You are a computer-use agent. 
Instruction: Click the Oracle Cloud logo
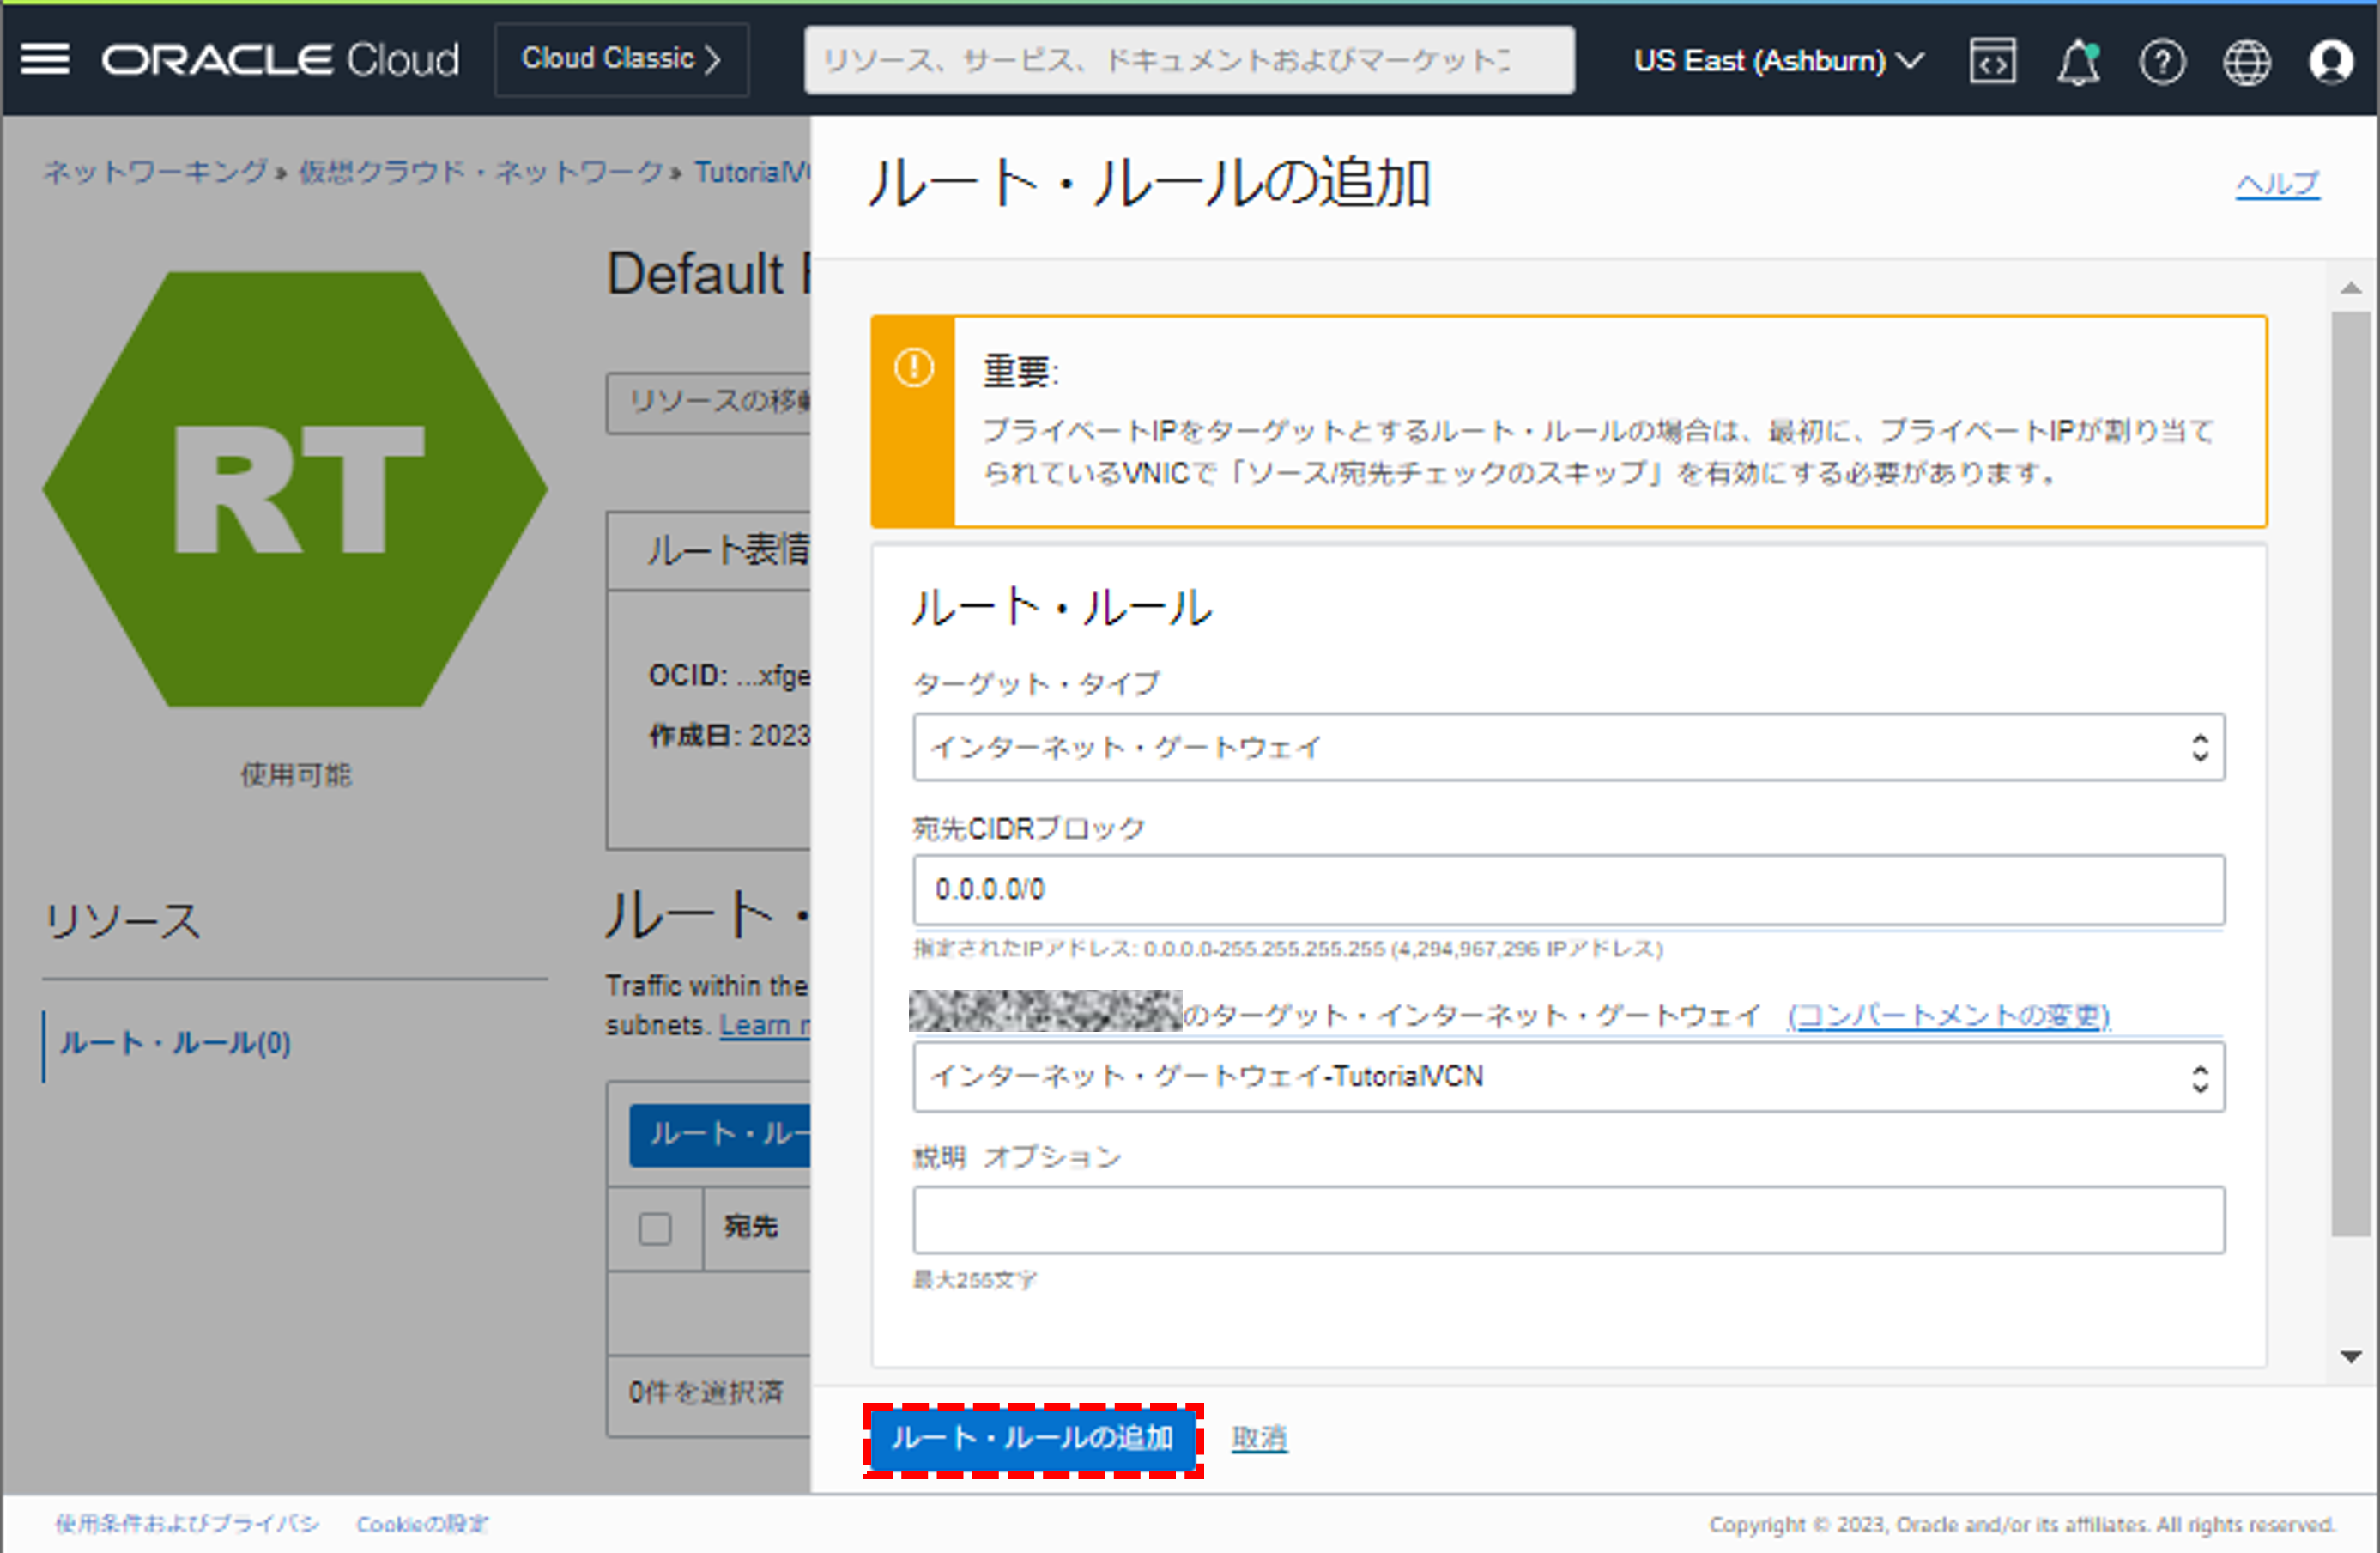[280, 59]
